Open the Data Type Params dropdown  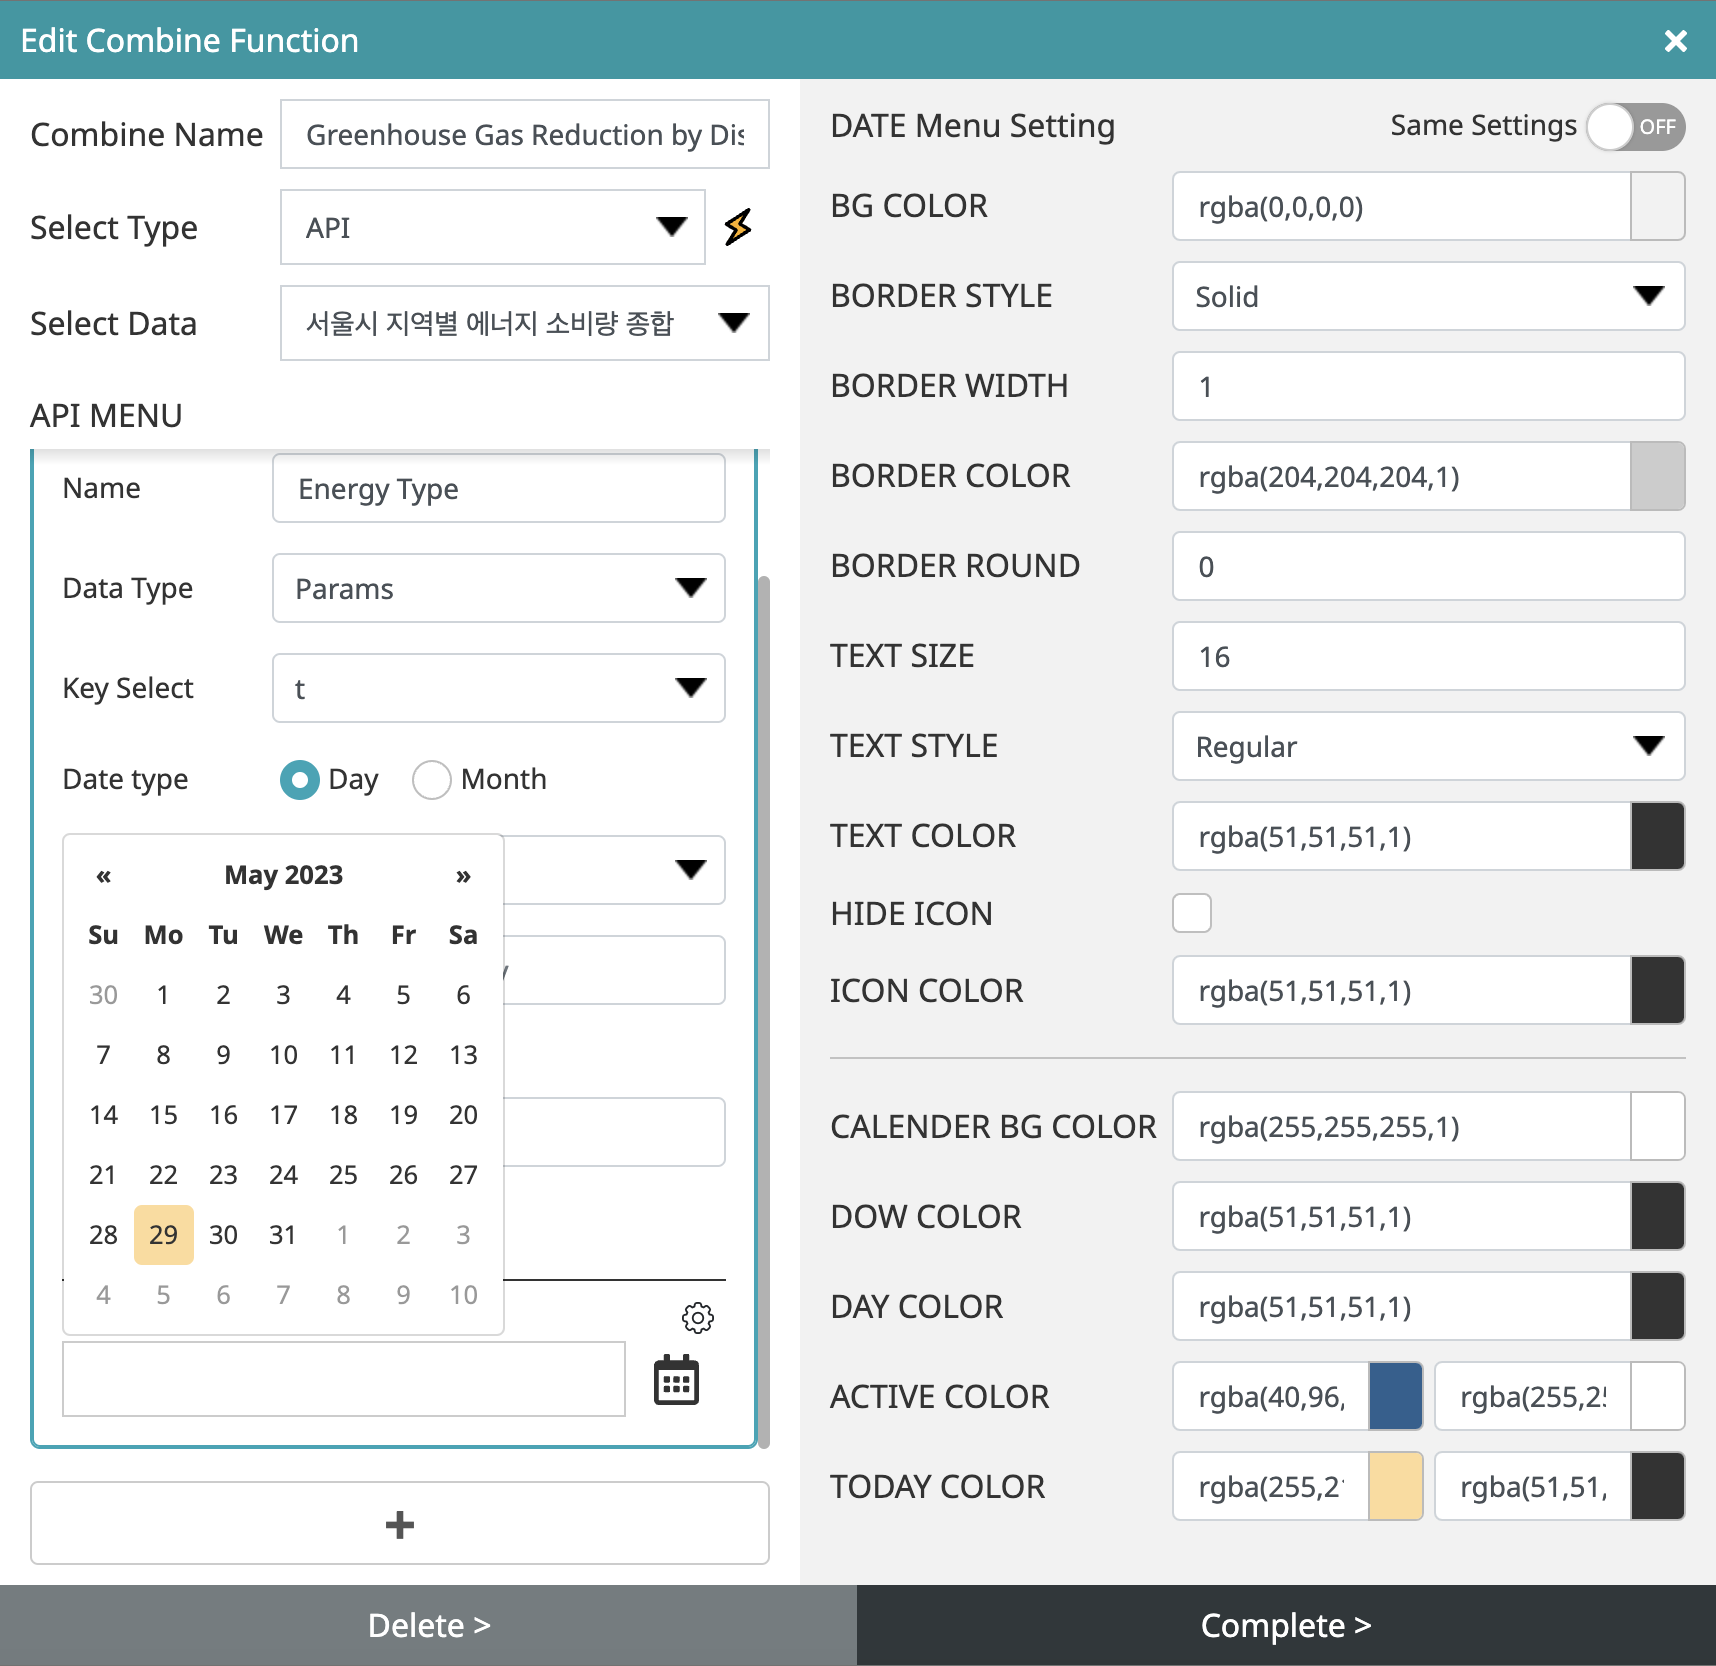499,588
